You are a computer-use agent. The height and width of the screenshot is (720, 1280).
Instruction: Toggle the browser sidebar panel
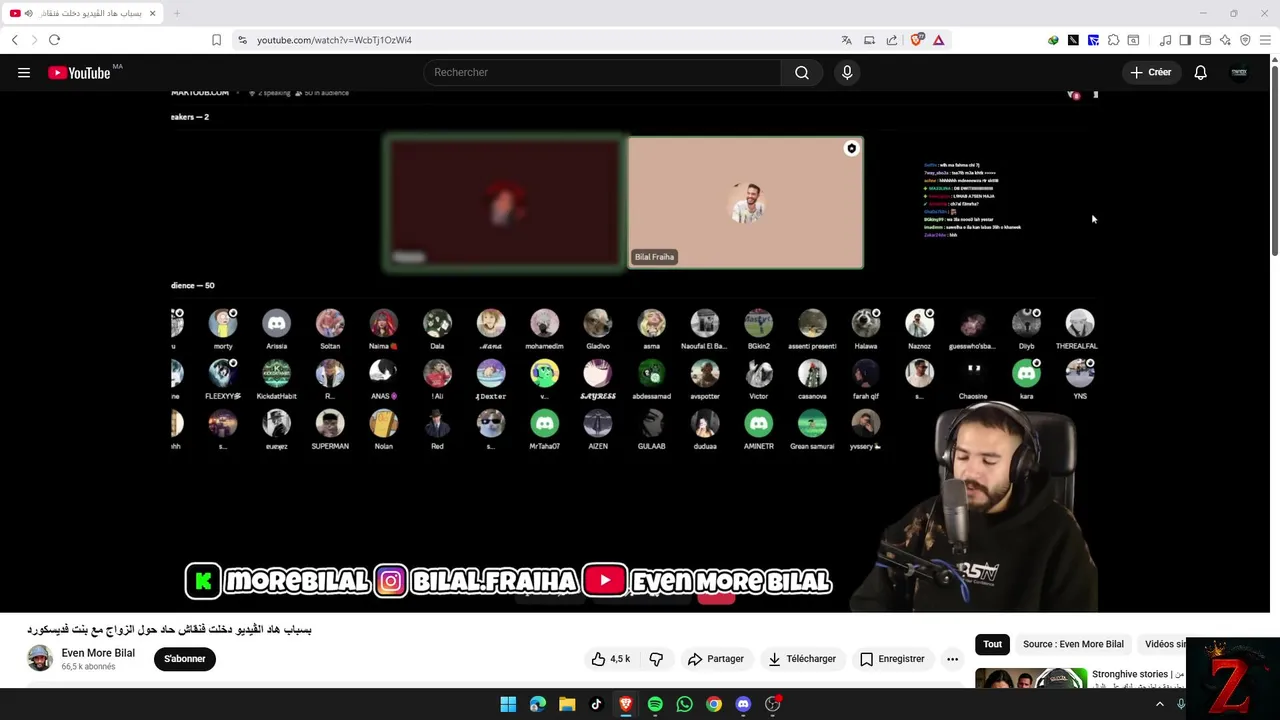[1185, 40]
